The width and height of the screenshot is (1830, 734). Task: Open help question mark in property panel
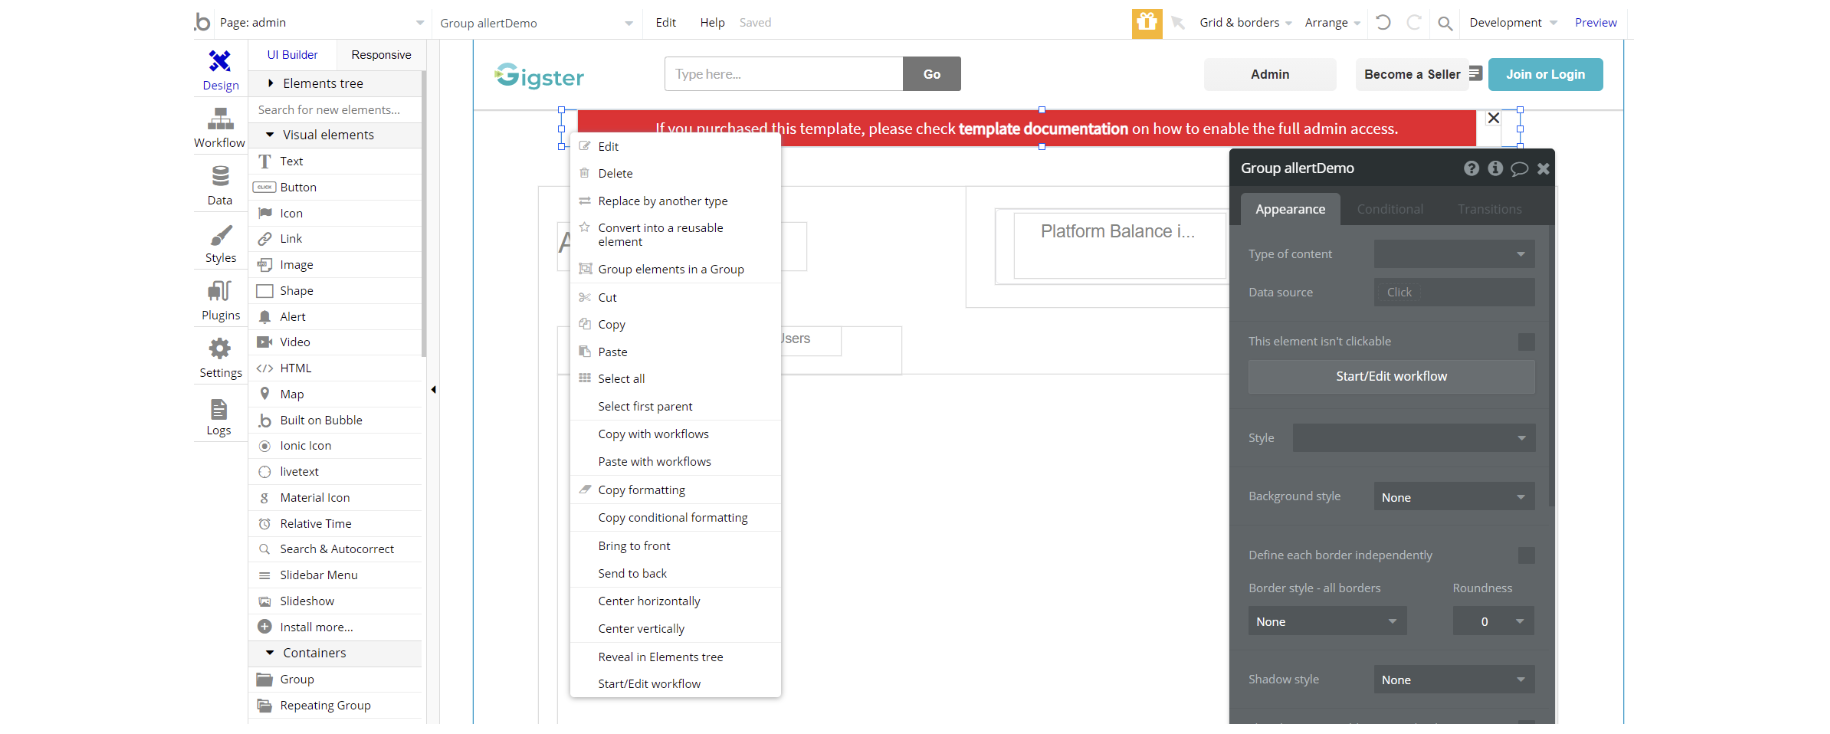pos(1471,168)
